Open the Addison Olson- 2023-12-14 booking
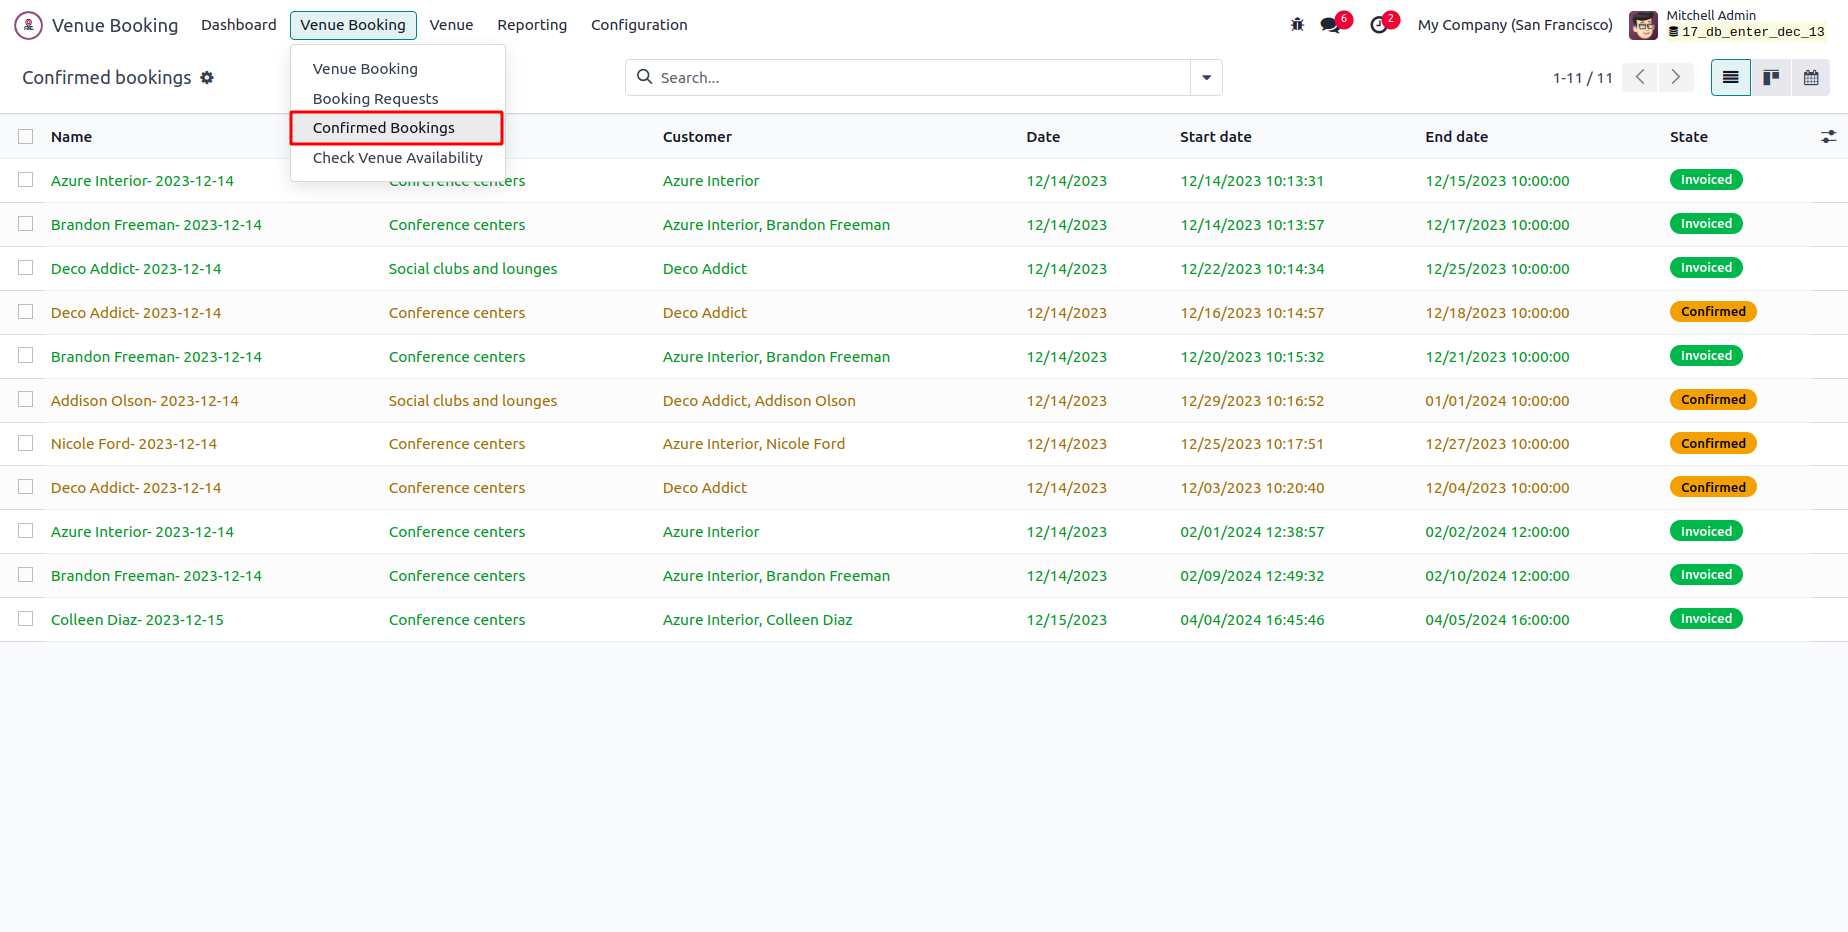Image resolution: width=1848 pixels, height=932 pixels. click(x=145, y=401)
